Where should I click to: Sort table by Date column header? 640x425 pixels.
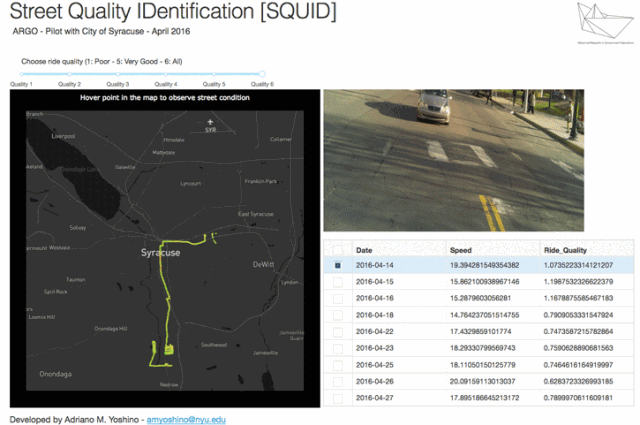coord(365,249)
